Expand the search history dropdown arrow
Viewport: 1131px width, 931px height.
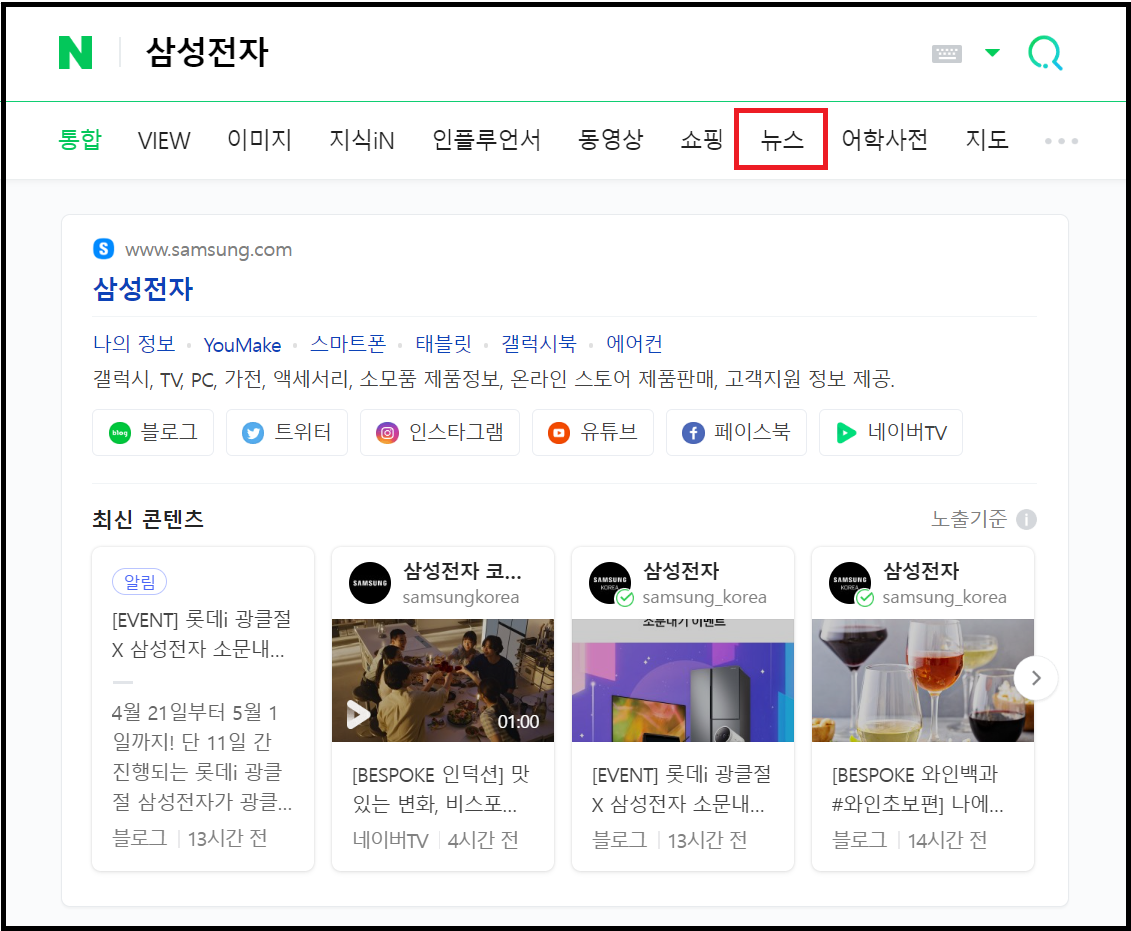[993, 53]
